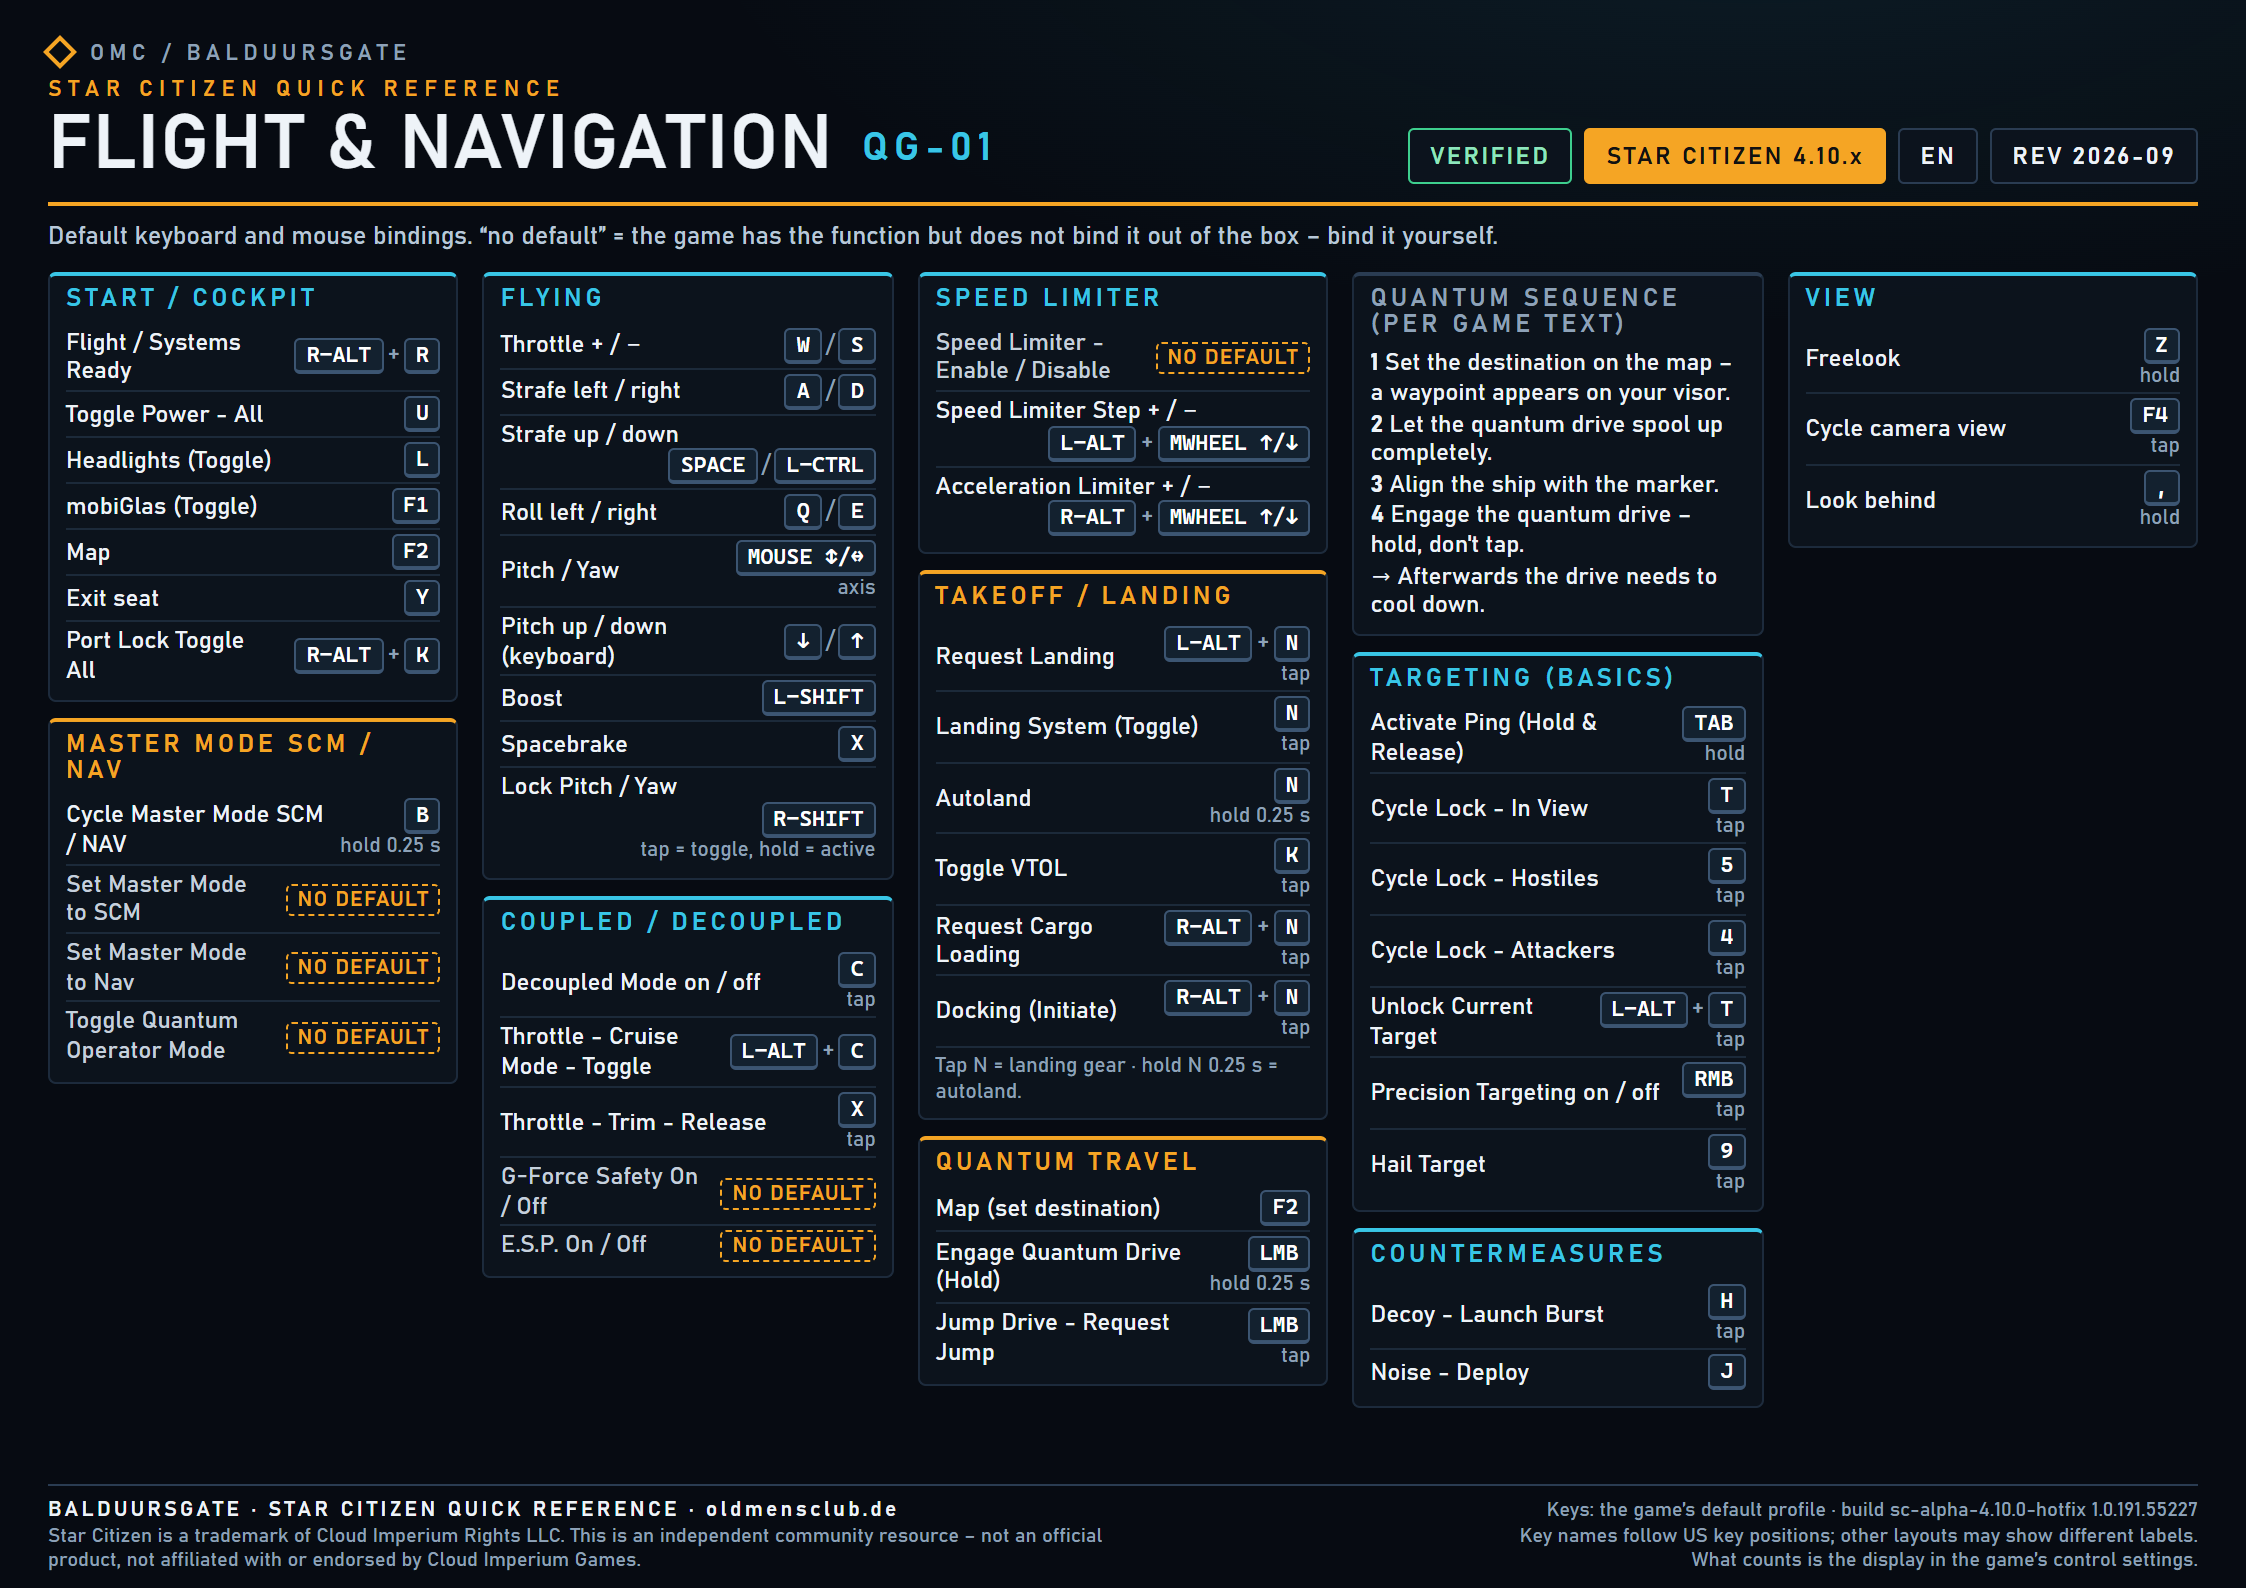Click the R-SHIFT key for Lock Pitch / Yaw
The width and height of the screenshot is (2246, 1588).
pyautogui.click(x=819, y=819)
